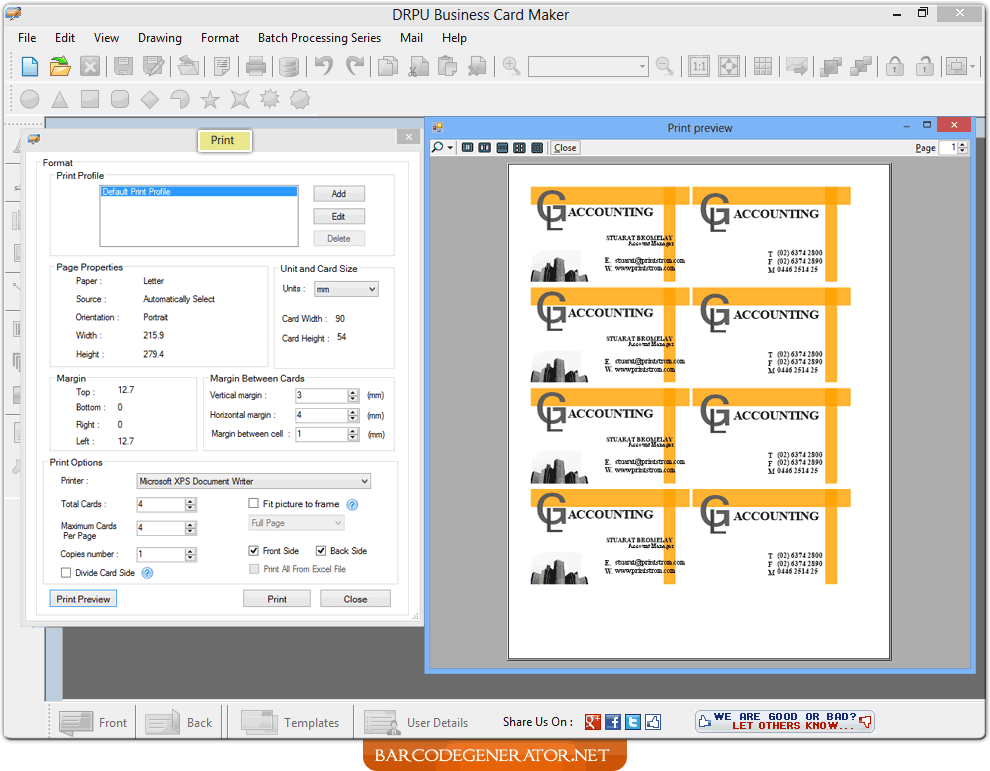Open the Help menu

point(454,38)
